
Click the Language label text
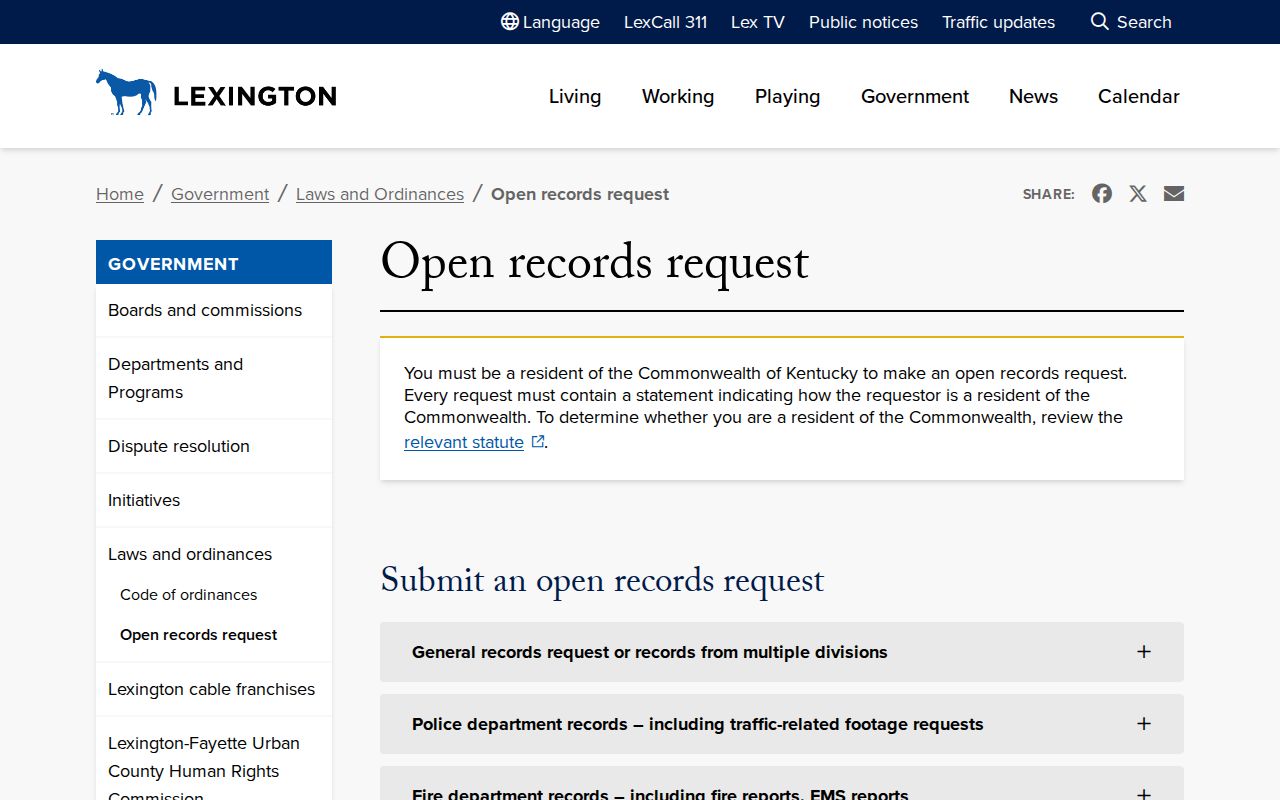pyautogui.click(x=561, y=22)
